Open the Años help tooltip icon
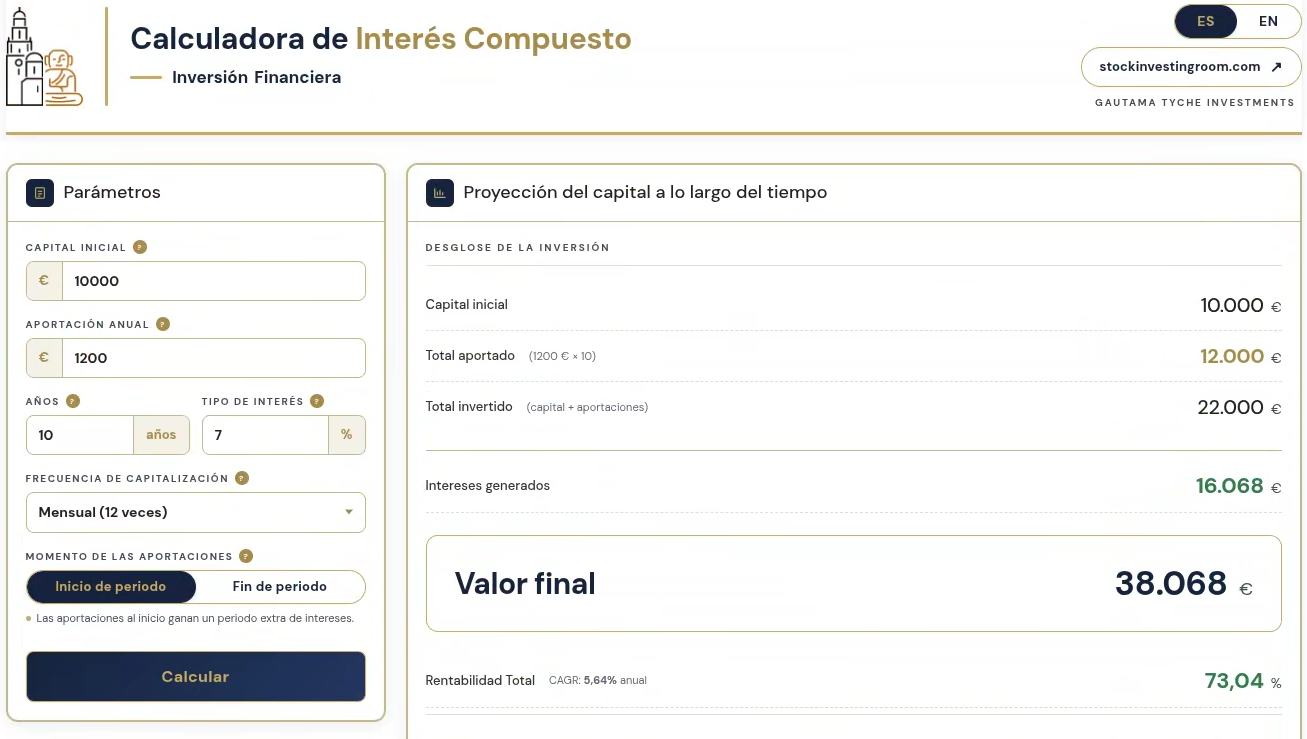Viewport: 1307px width, 739px height. click(73, 401)
